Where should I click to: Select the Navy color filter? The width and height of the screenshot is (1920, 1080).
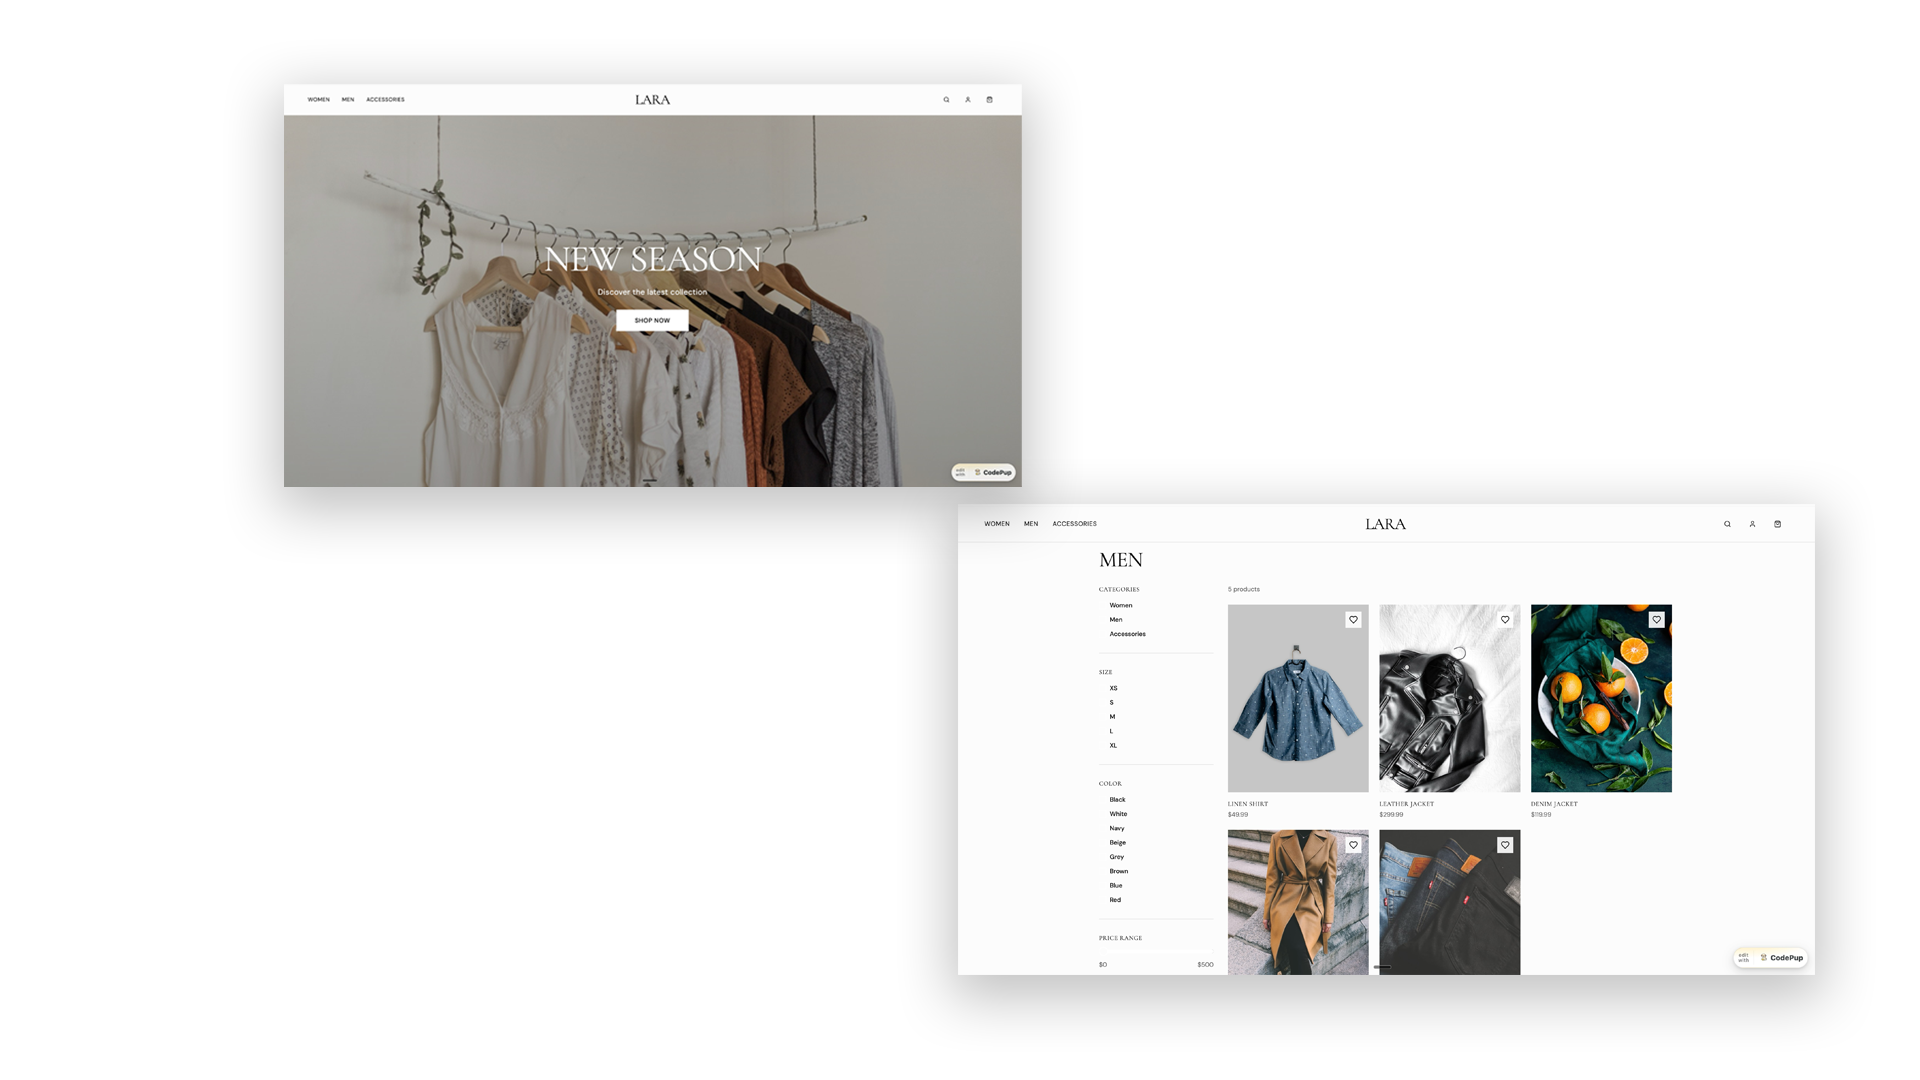[x=1116, y=828]
